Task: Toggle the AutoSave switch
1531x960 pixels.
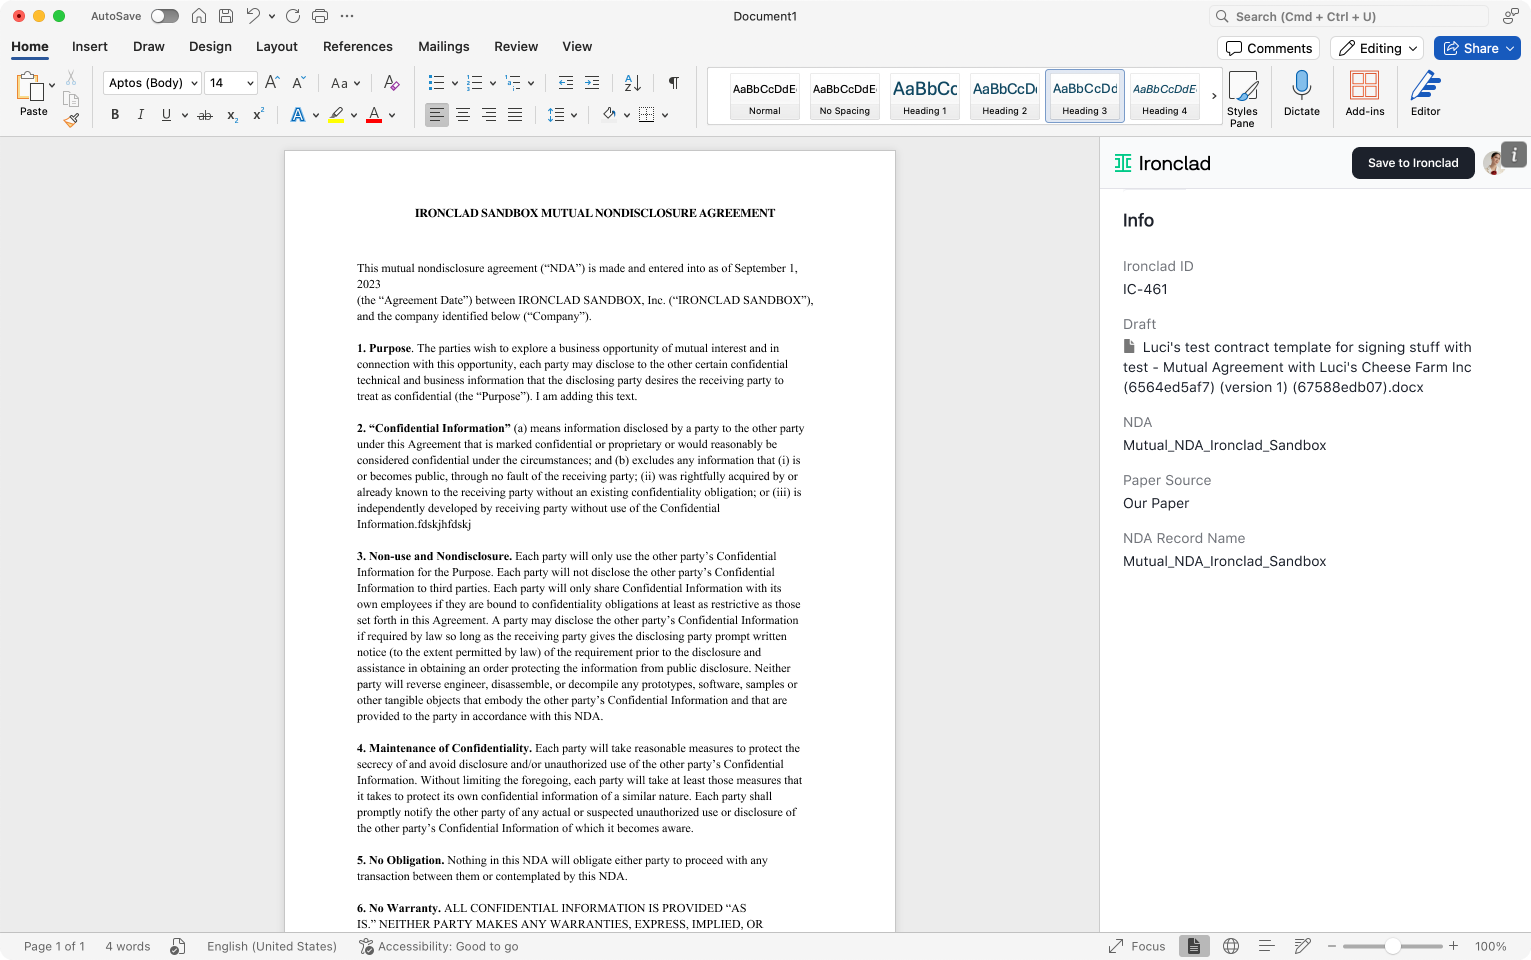Action: [x=164, y=16]
